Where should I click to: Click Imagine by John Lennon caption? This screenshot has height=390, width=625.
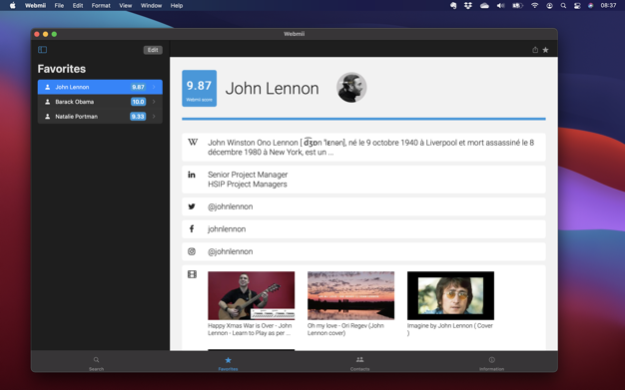(x=450, y=329)
